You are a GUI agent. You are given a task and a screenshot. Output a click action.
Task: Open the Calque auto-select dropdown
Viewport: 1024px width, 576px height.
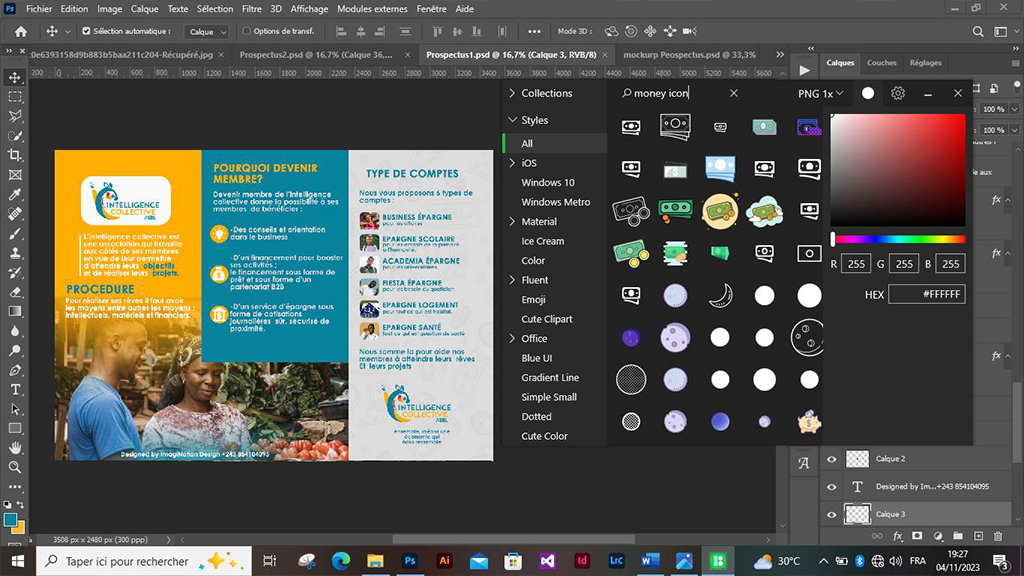(207, 31)
